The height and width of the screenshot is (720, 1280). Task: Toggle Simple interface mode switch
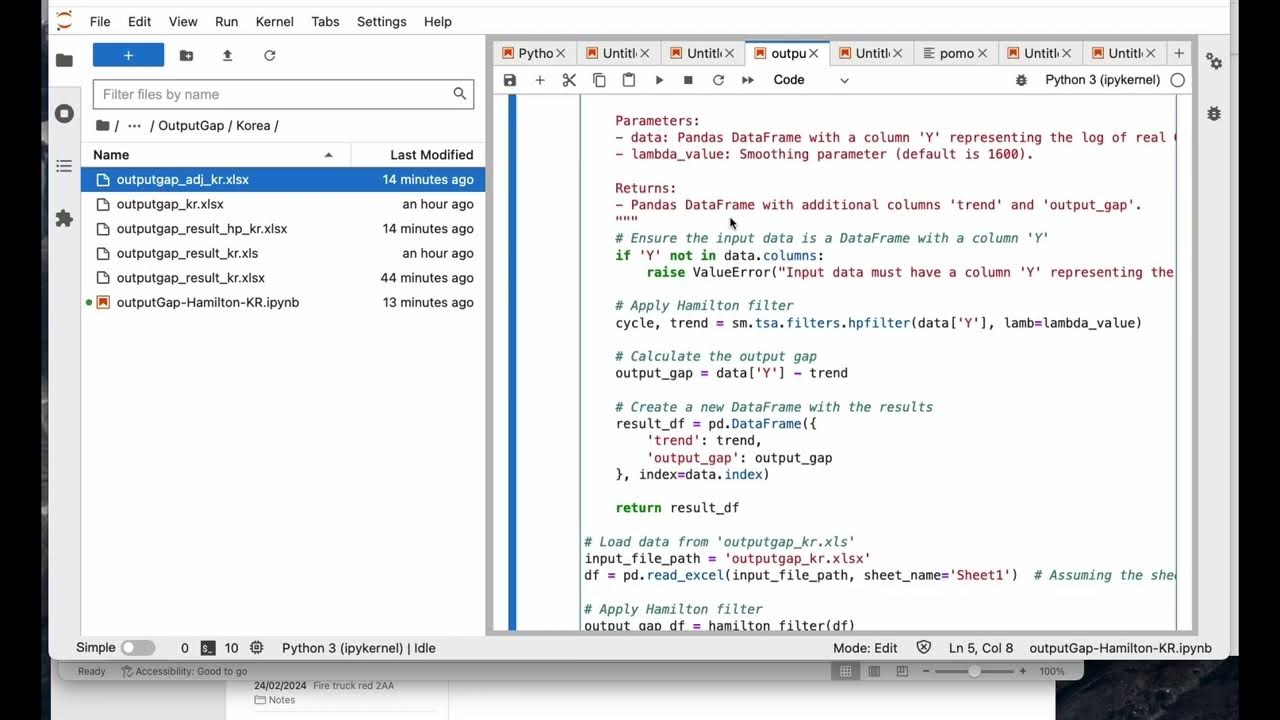[x=138, y=648]
